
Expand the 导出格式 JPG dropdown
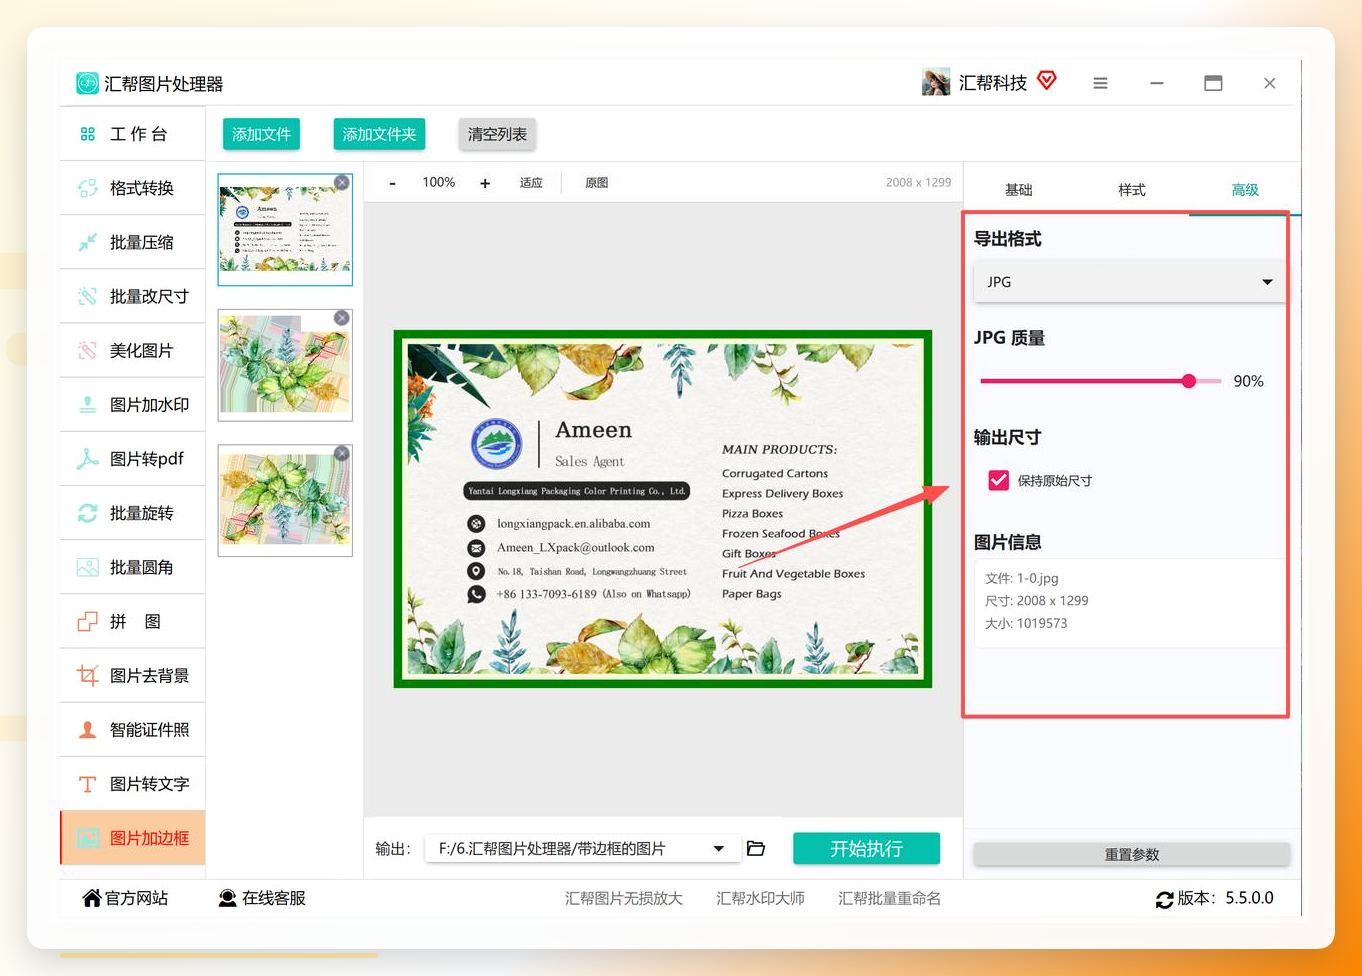tap(1129, 282)
